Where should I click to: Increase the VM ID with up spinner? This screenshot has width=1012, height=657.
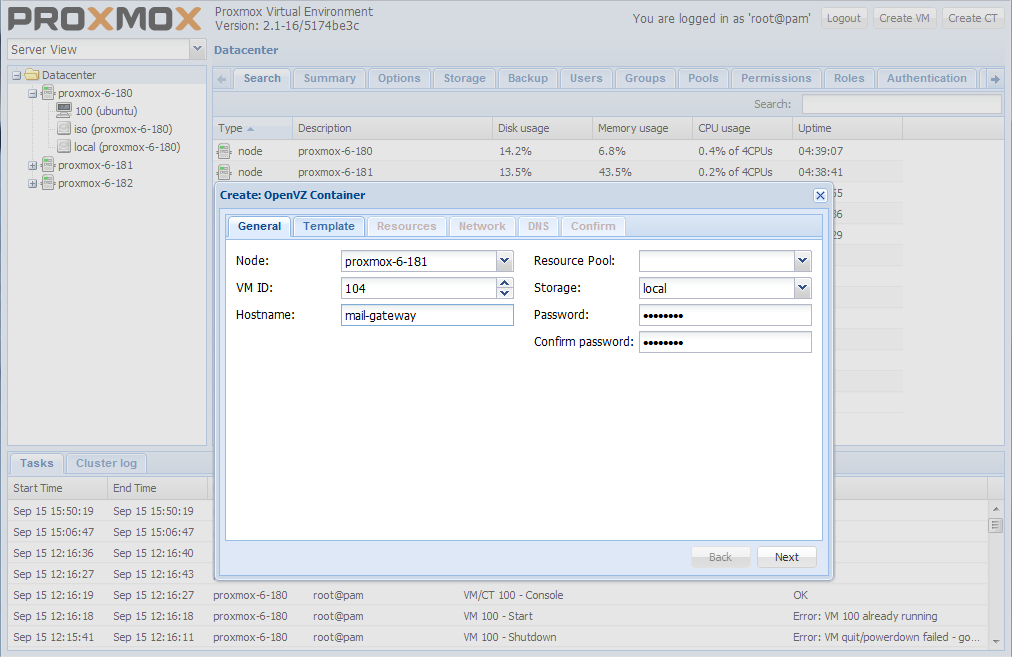click(505, 283)
